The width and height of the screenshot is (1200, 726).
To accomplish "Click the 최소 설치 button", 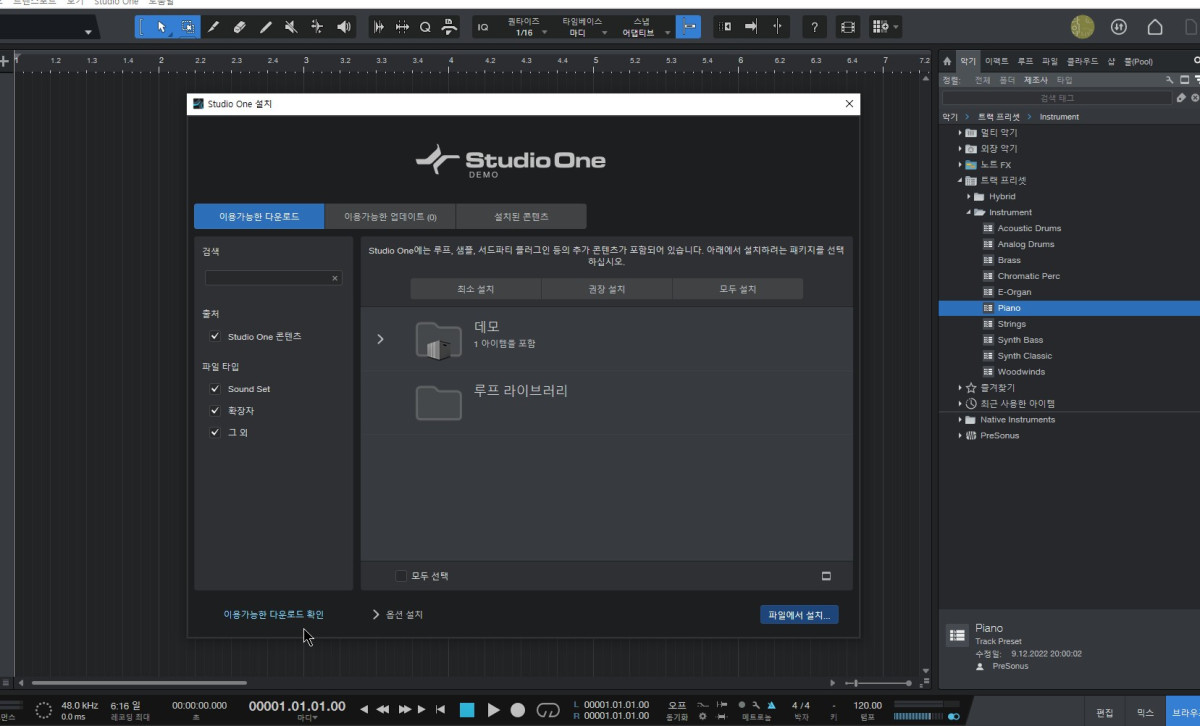I will point(476,289).
